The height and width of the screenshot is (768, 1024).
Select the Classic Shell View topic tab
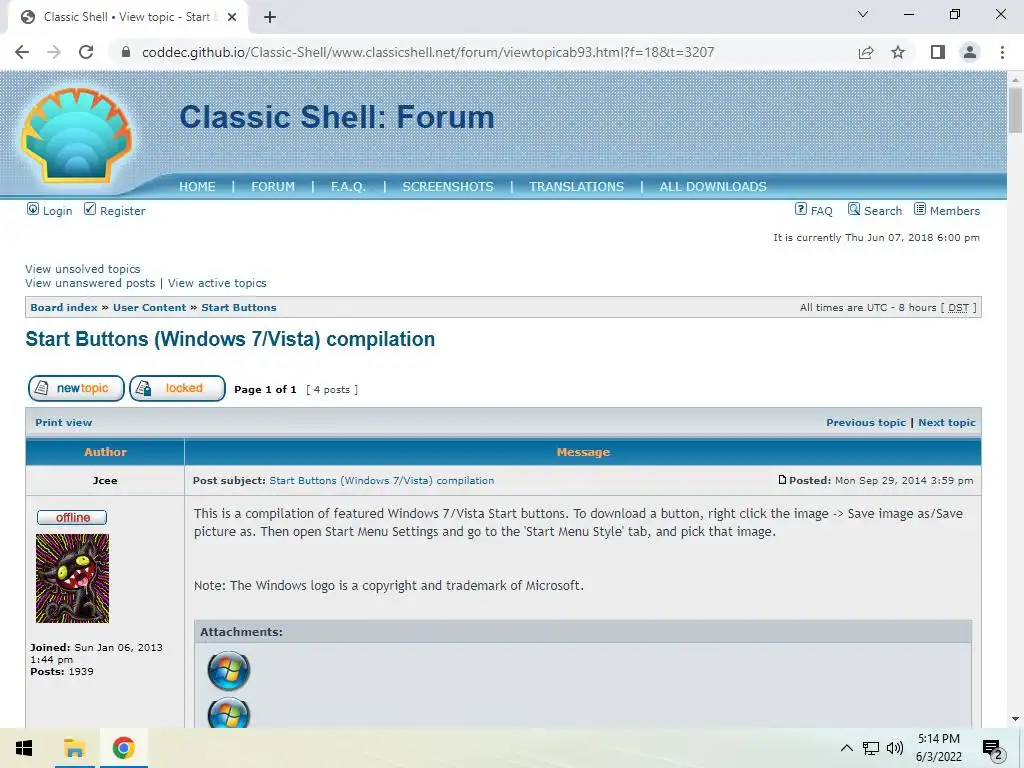(127, 18)
